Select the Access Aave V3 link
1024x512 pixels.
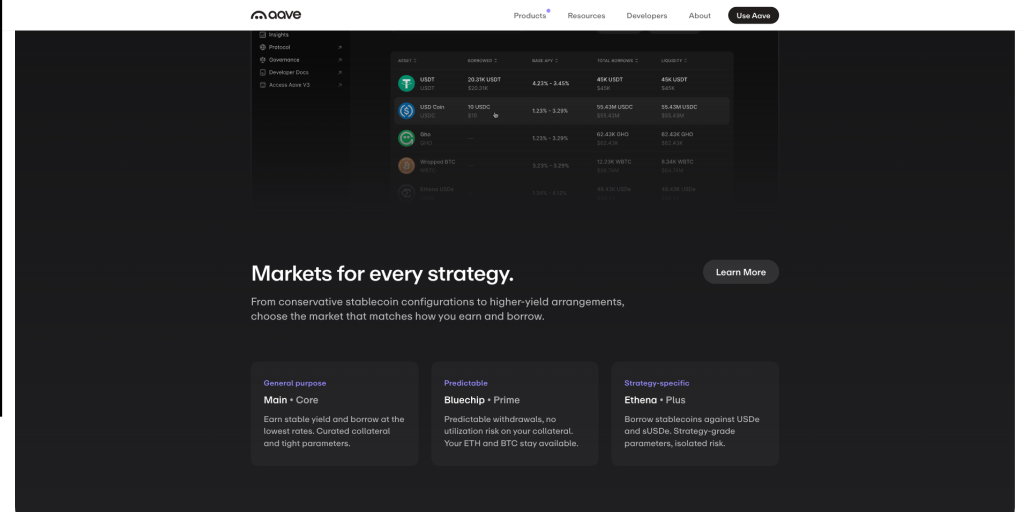[x=289, y=84]
